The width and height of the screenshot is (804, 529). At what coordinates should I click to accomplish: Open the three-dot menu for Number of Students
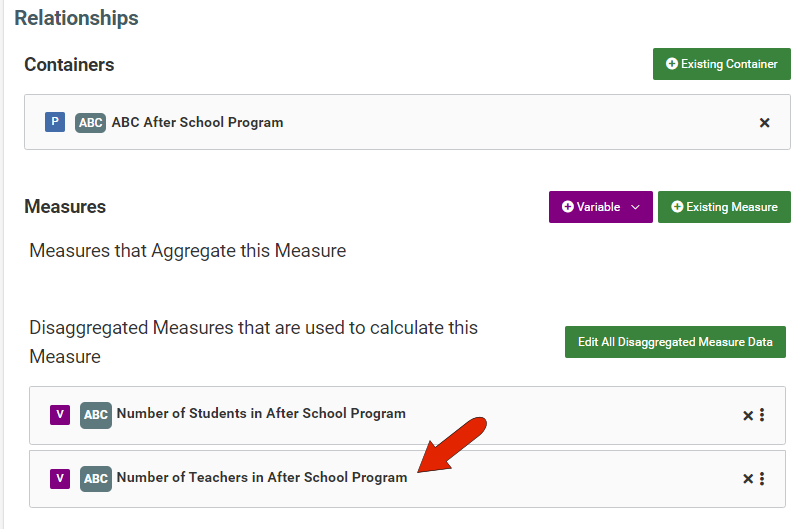762,415
